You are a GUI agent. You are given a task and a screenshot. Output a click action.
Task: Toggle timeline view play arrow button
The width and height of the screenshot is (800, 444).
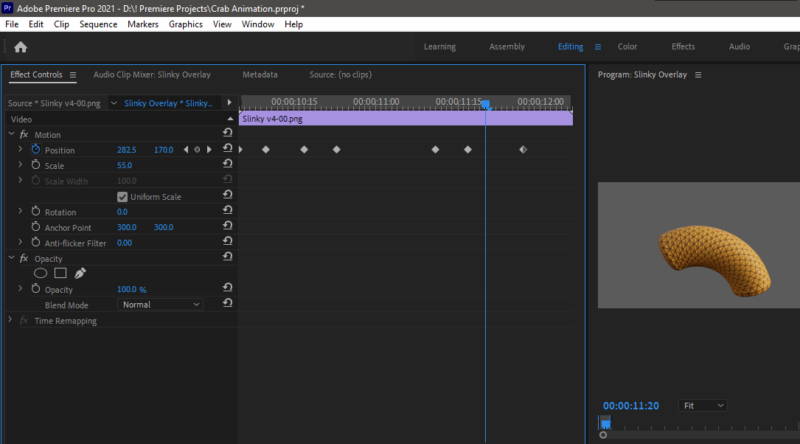coord(229,103)
